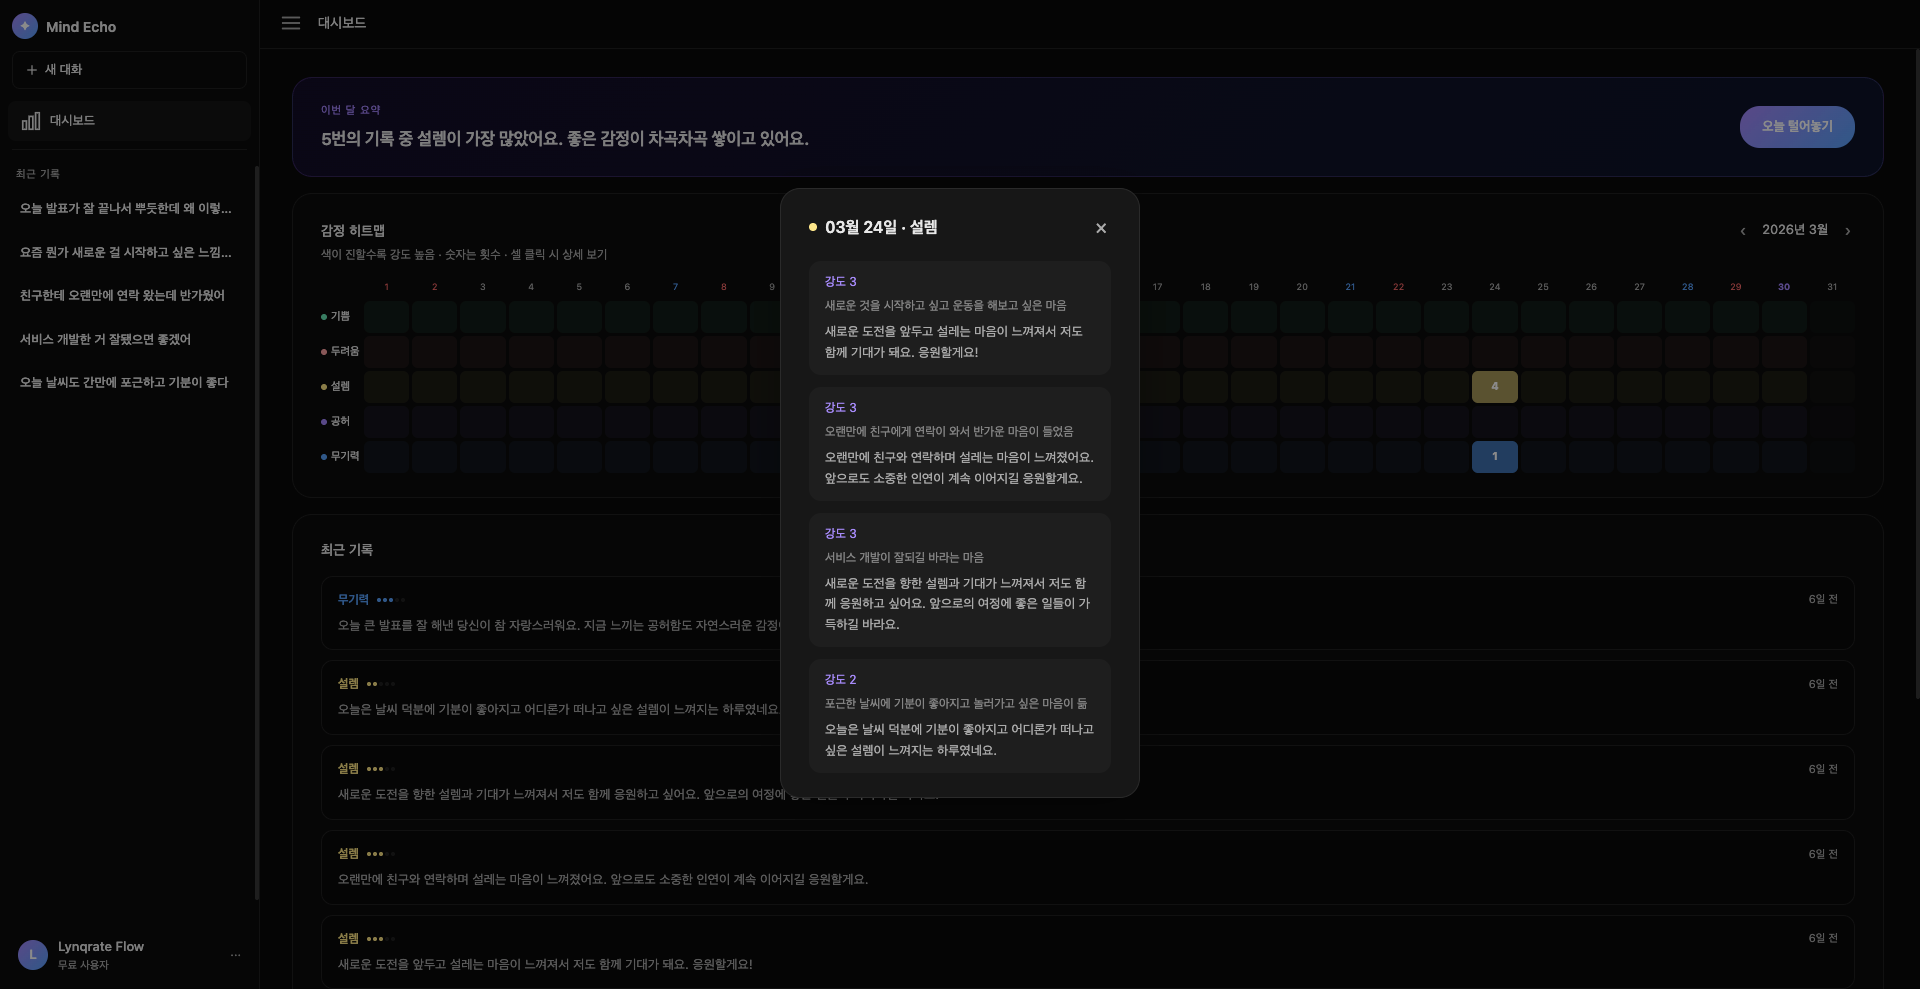Open the user options ellipsis menu
Image resolution: width=1920 pixels, height=989 pixels.
tap(235, 955)
